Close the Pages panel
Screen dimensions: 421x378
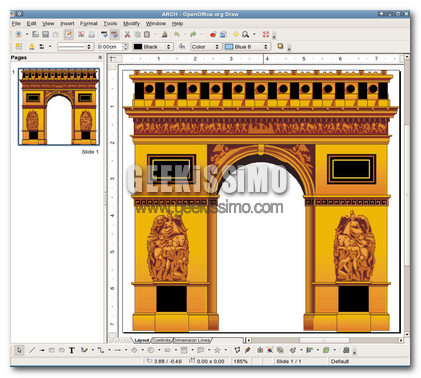click(x=100, y=57)
